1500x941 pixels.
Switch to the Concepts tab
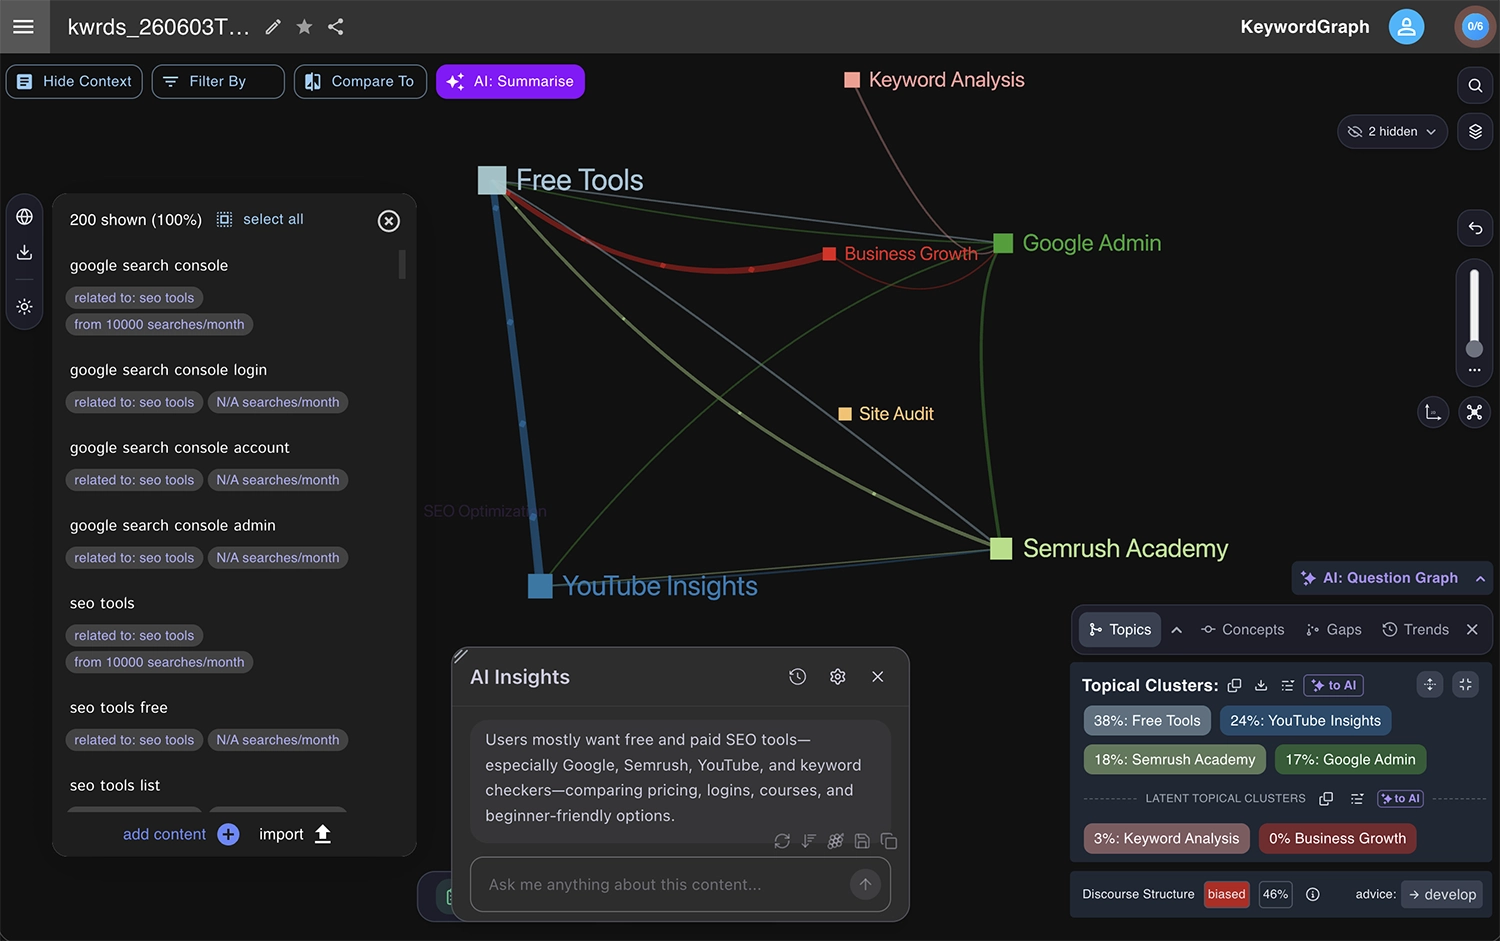coord(1242,630)
